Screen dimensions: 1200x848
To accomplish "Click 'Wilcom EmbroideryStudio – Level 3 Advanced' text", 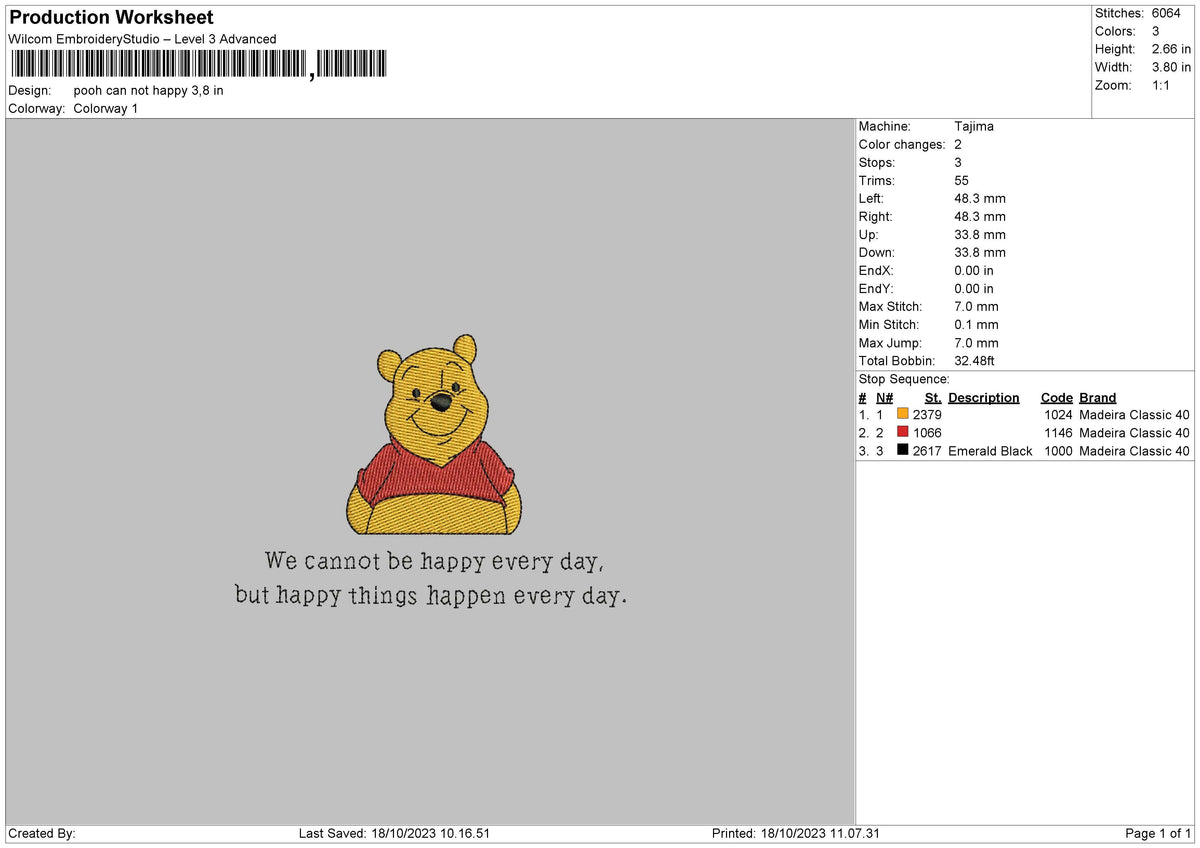I will point(142,39).
